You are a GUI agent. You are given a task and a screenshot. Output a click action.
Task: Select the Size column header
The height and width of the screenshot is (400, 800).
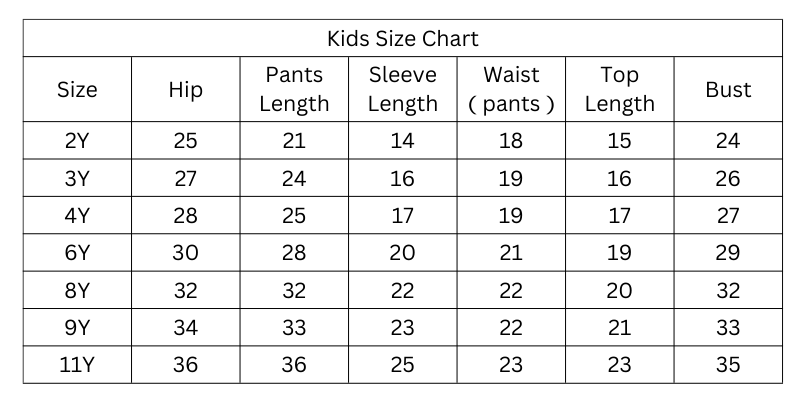tap(77, 89)
